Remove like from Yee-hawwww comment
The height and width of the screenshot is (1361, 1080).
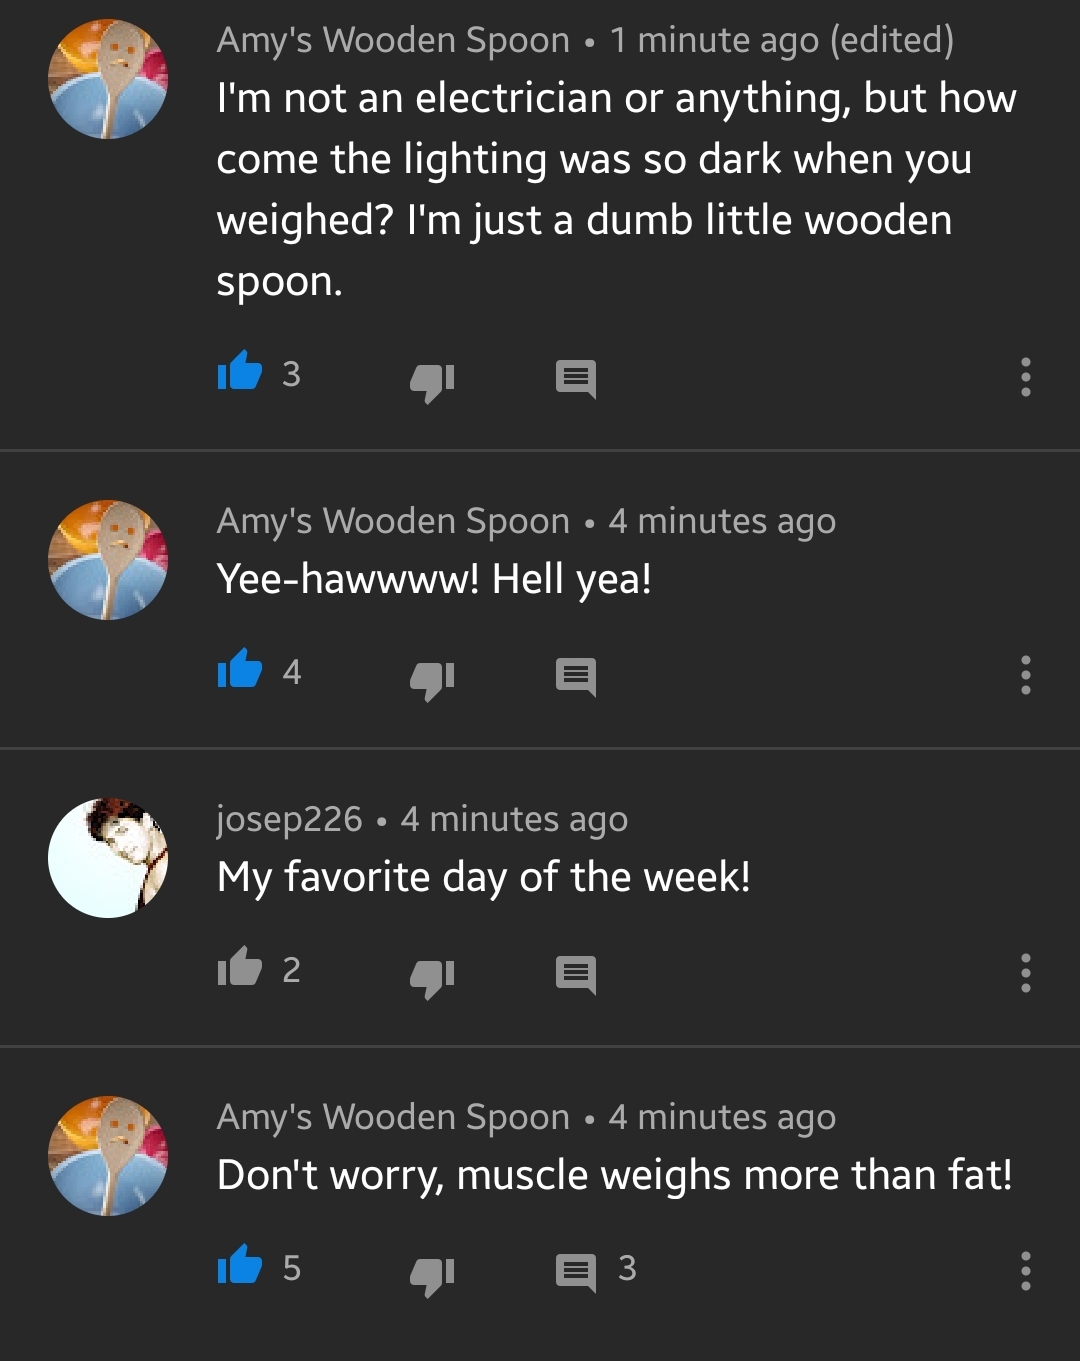click(x=240, y=670)
